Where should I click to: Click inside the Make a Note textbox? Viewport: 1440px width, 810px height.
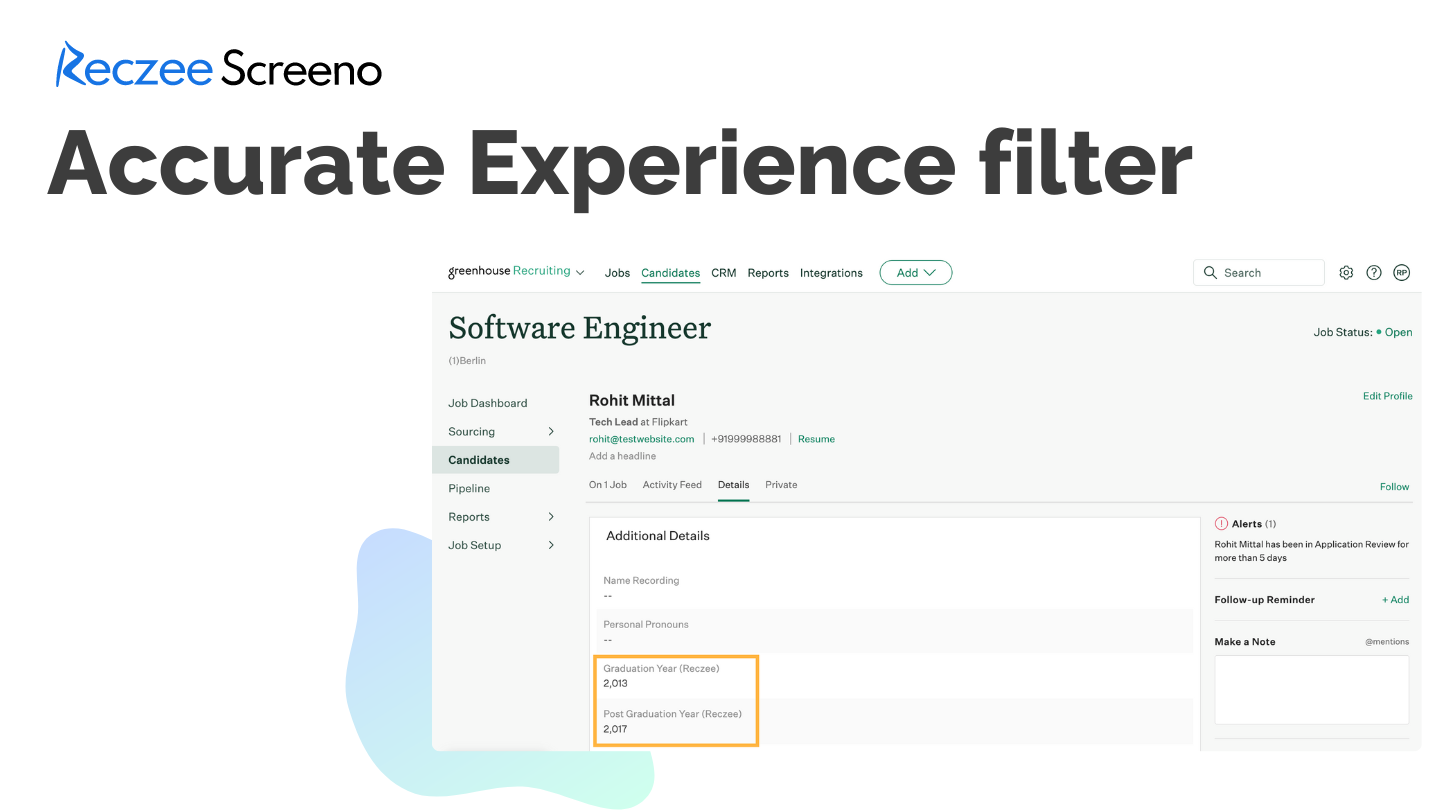pos(1311,690)
